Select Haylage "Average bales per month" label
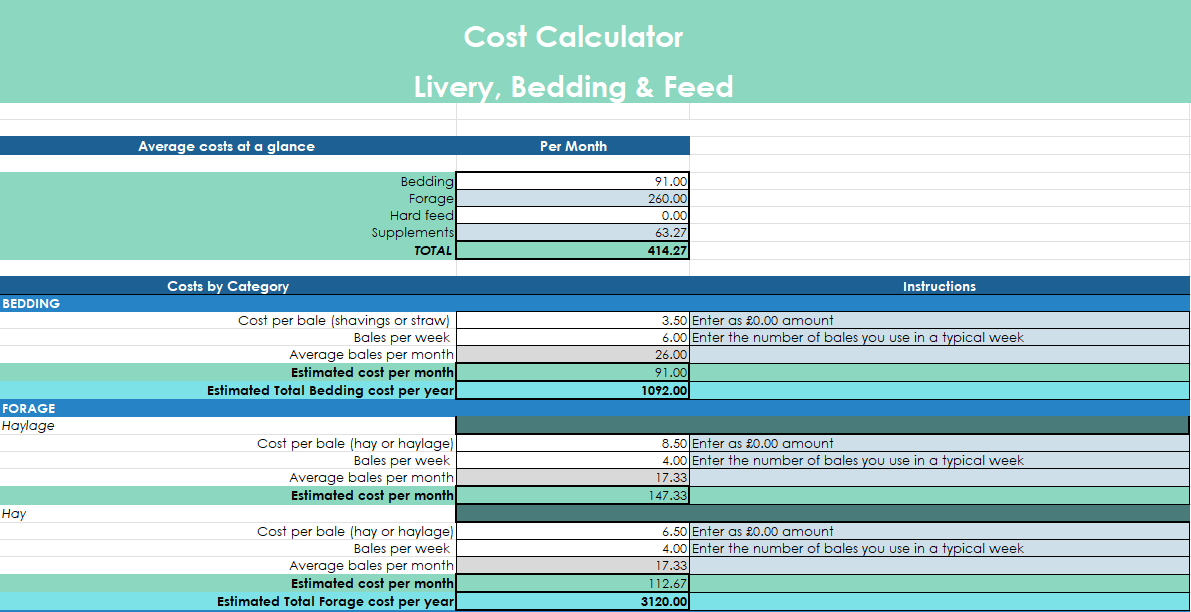Viewport: 1191px width, 612px height. (x=371, y=478)
